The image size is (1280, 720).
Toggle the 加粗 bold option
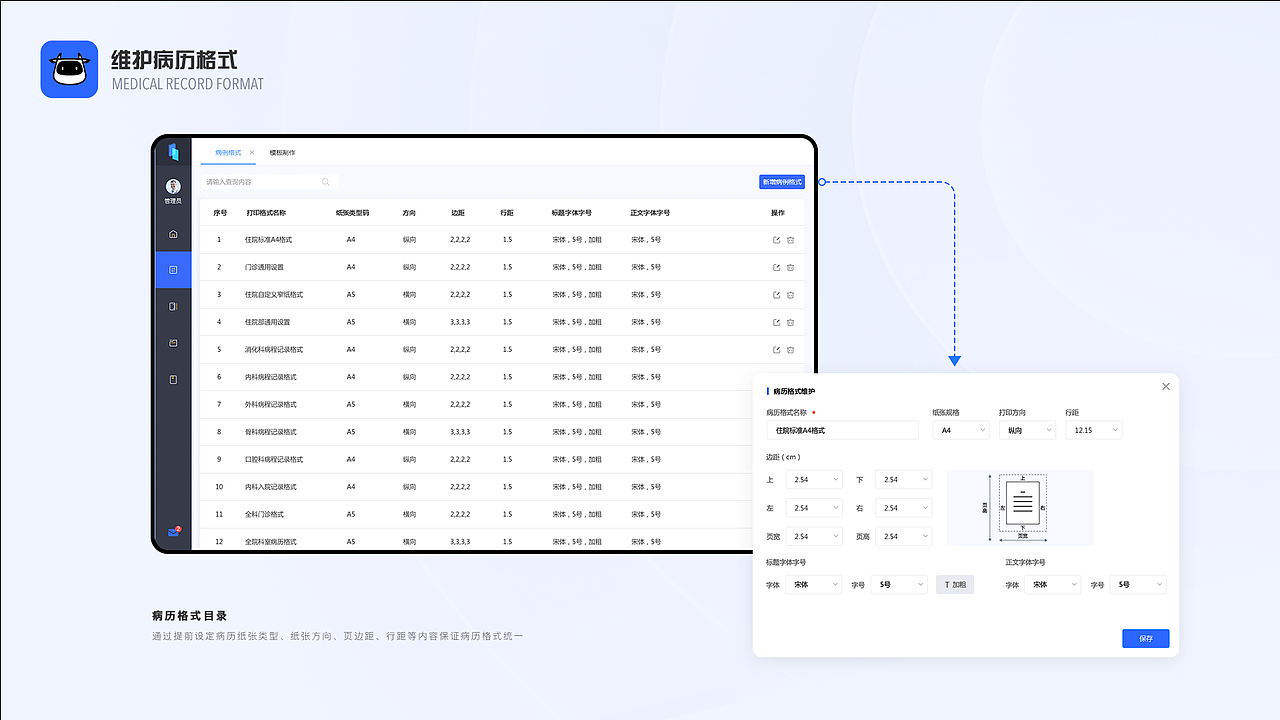[955, 584]
